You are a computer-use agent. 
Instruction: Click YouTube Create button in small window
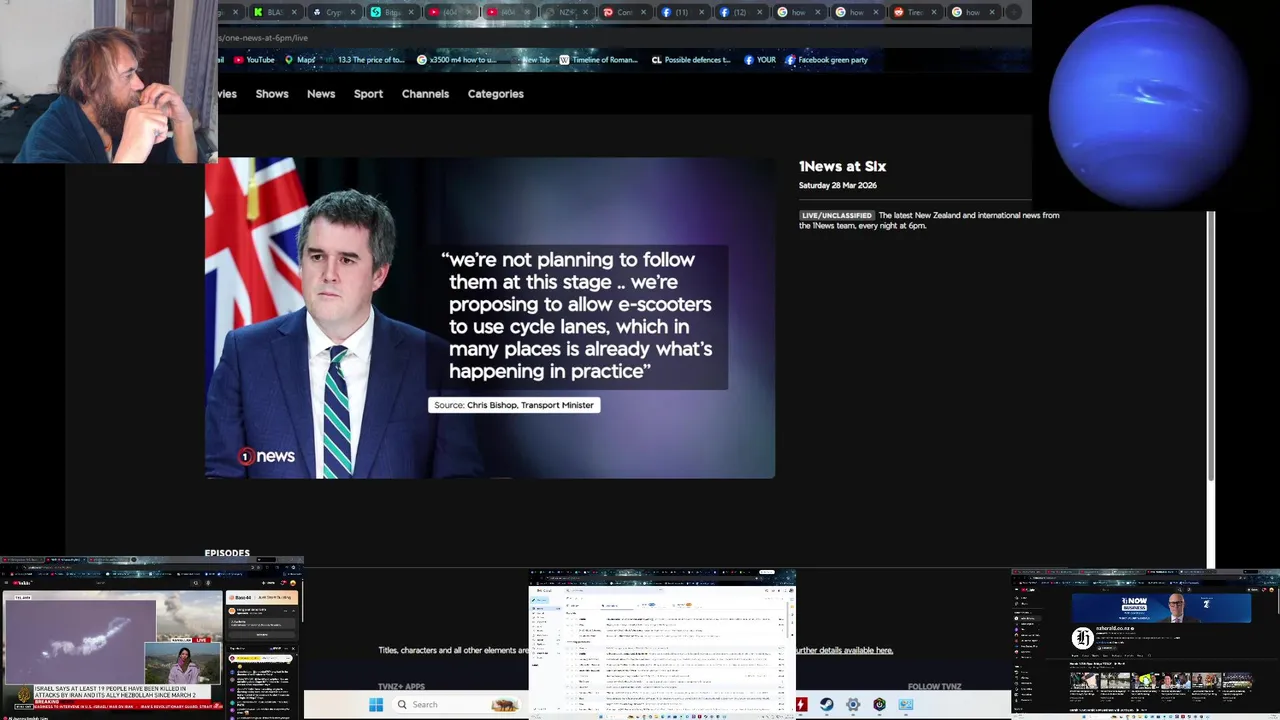(266, 582)
